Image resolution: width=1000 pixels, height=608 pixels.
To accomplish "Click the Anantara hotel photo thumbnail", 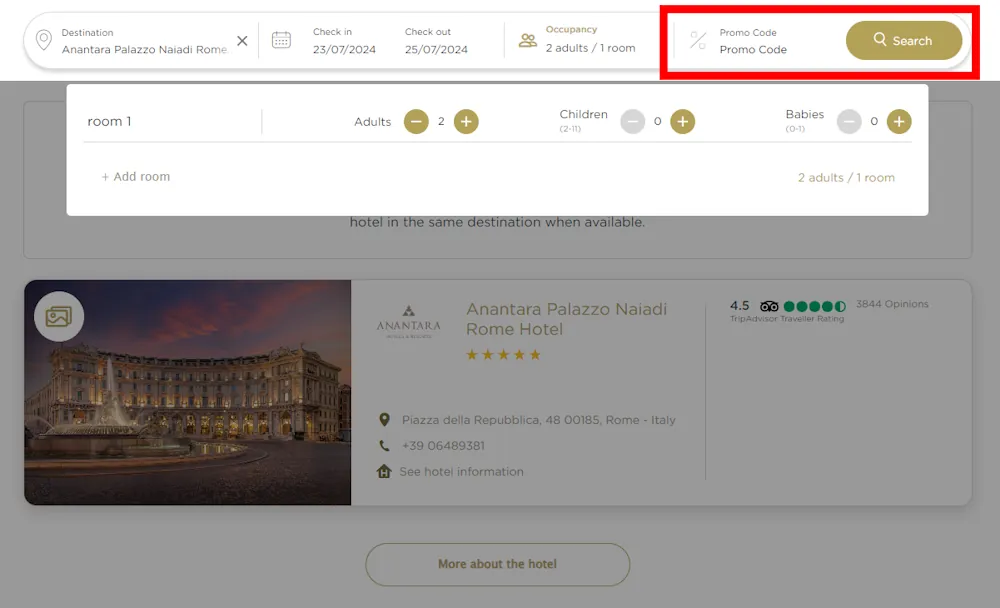I will coord(188,392).
